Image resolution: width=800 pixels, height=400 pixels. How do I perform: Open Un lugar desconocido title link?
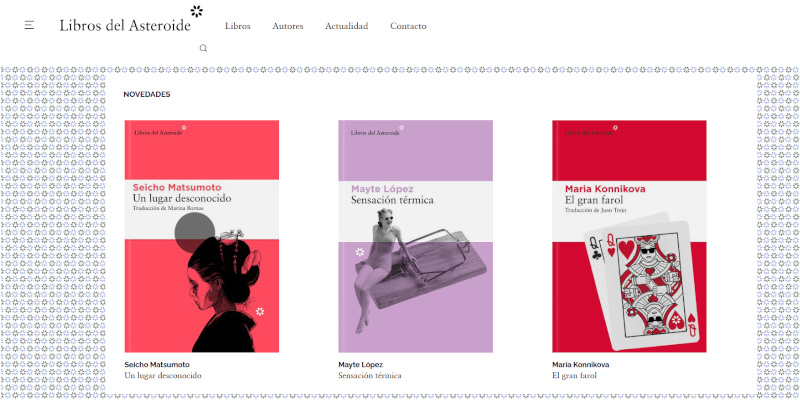[x=163, y=376]
